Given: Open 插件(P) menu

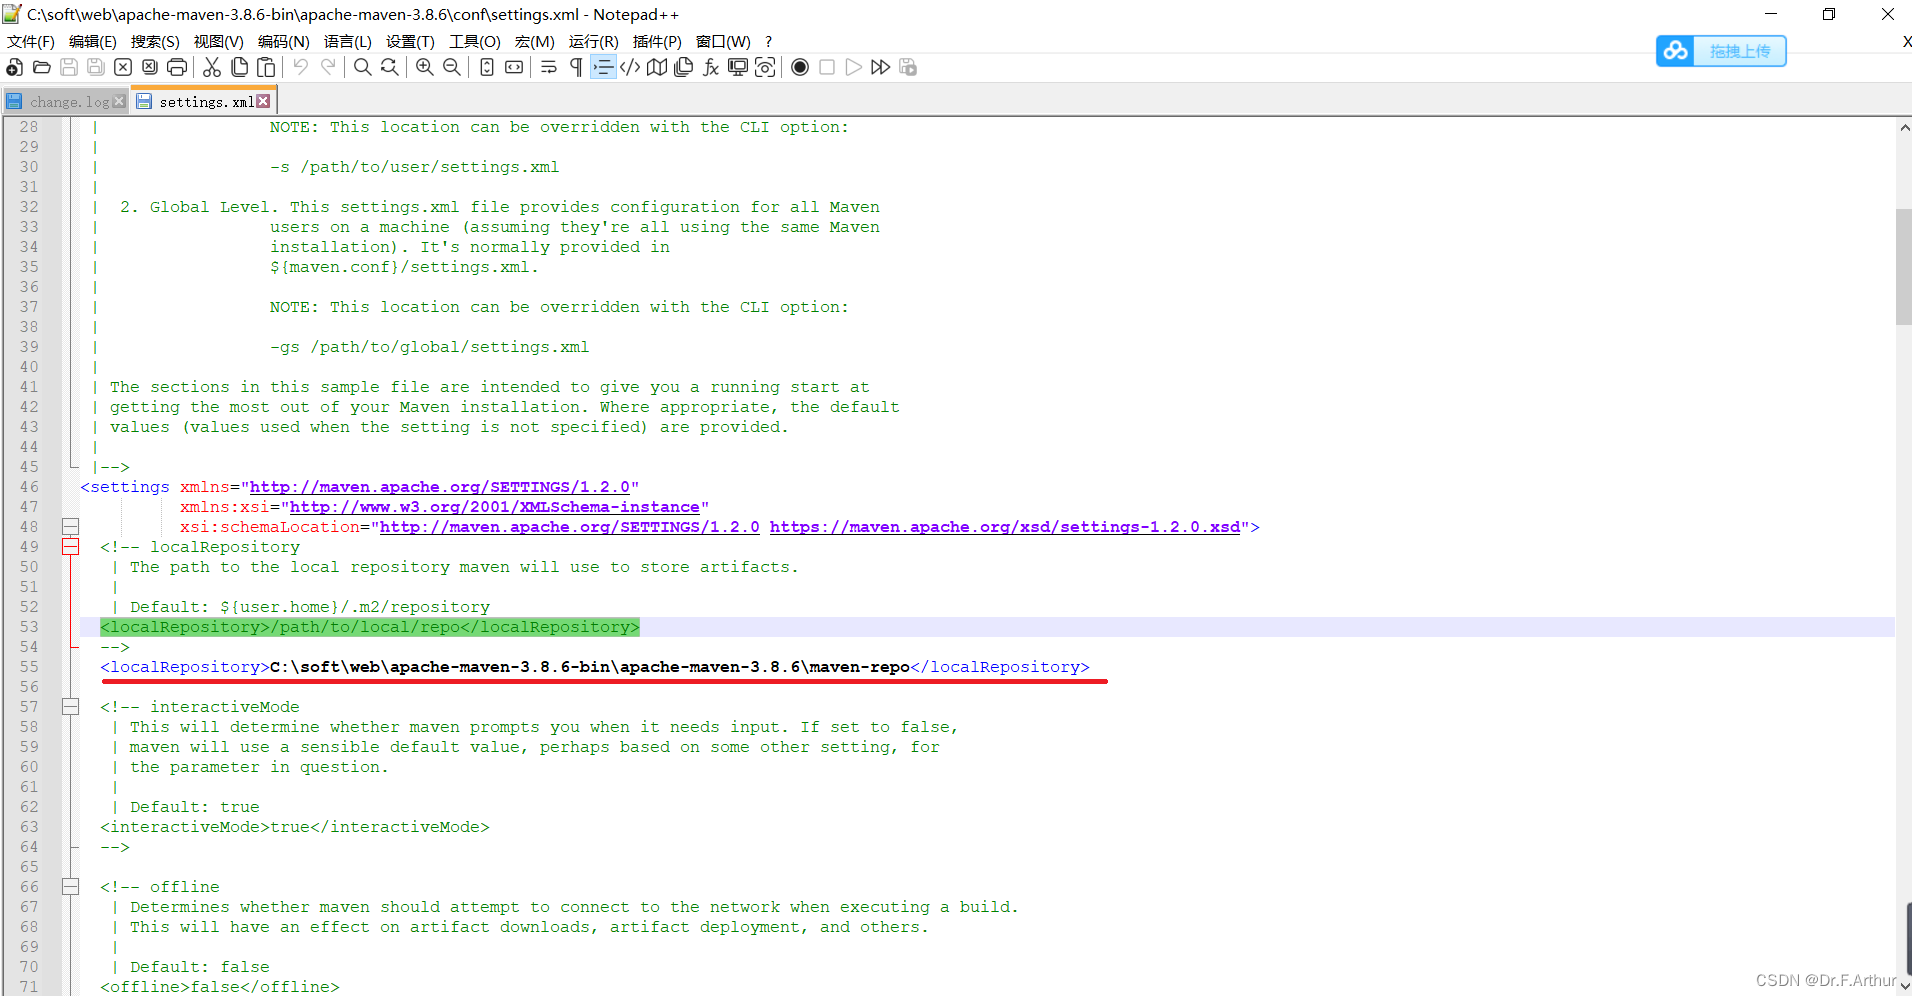Looking at the screenshot, I should [657, 41].
